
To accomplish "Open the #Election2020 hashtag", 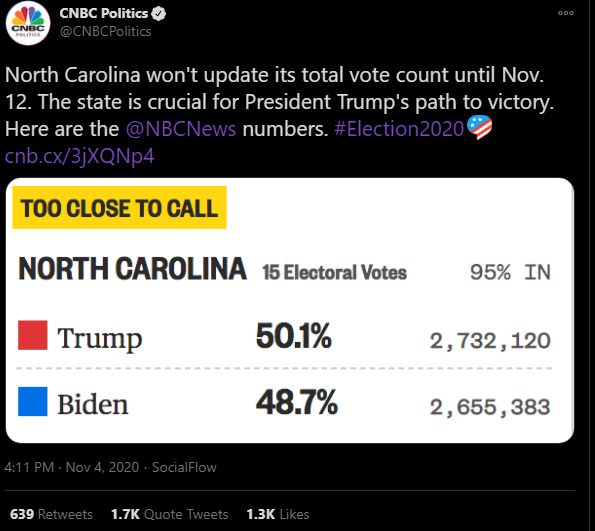I will pos(399,129).
